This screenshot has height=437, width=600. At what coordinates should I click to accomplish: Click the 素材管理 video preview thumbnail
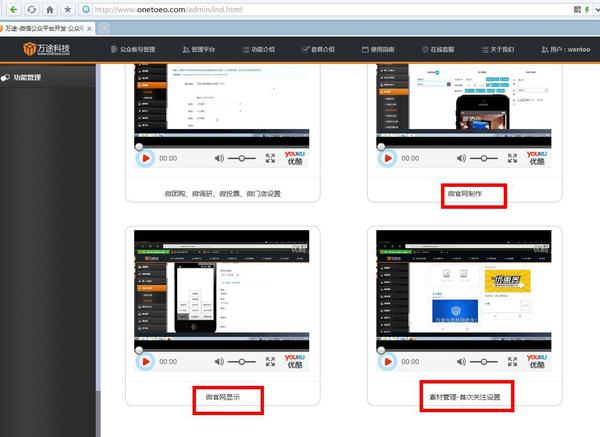pos(464,290)
